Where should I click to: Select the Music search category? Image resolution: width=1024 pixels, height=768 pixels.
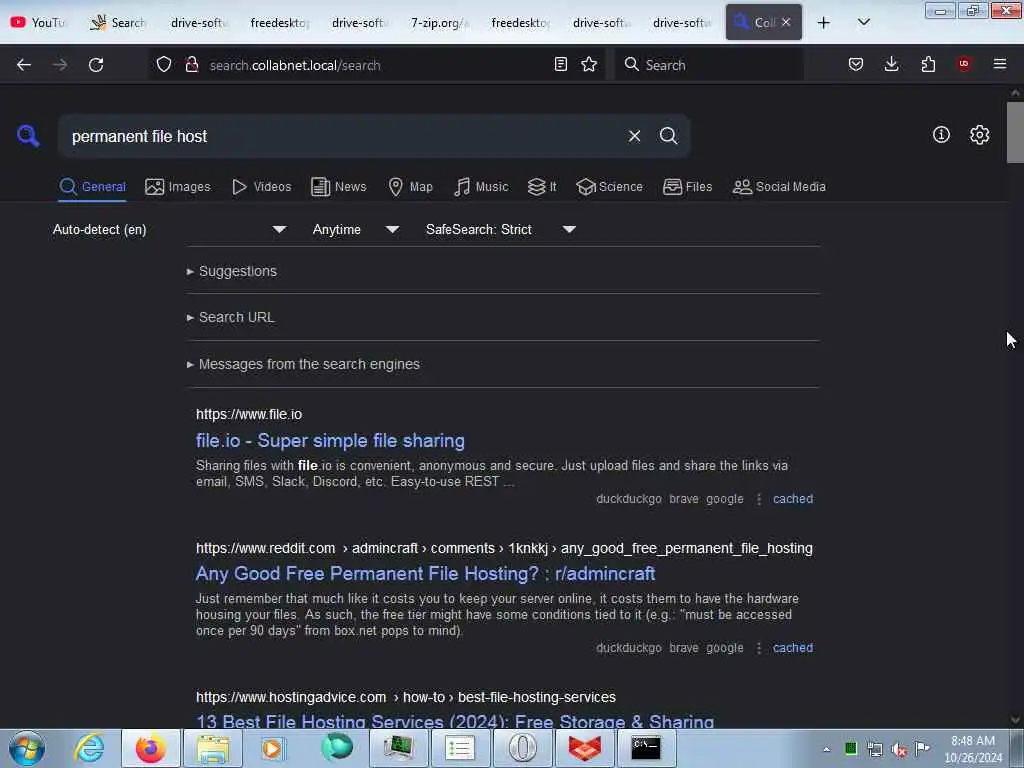481,187
